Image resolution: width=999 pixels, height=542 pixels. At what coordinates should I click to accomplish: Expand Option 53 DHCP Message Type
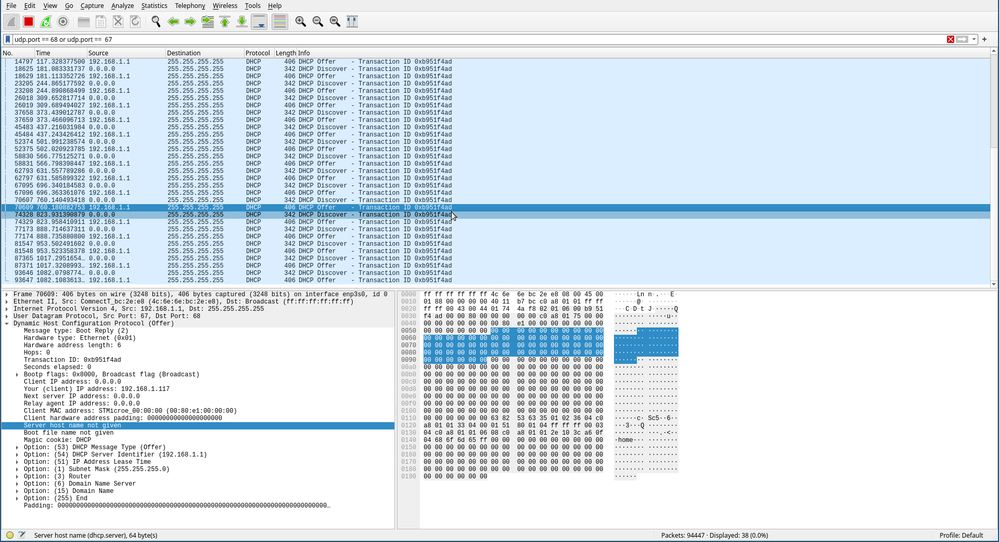point(18,447)
